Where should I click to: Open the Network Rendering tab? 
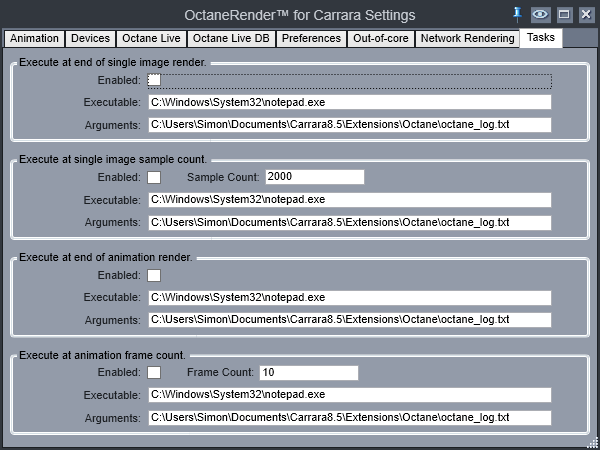pyautogui.click(x=467, y=39)
